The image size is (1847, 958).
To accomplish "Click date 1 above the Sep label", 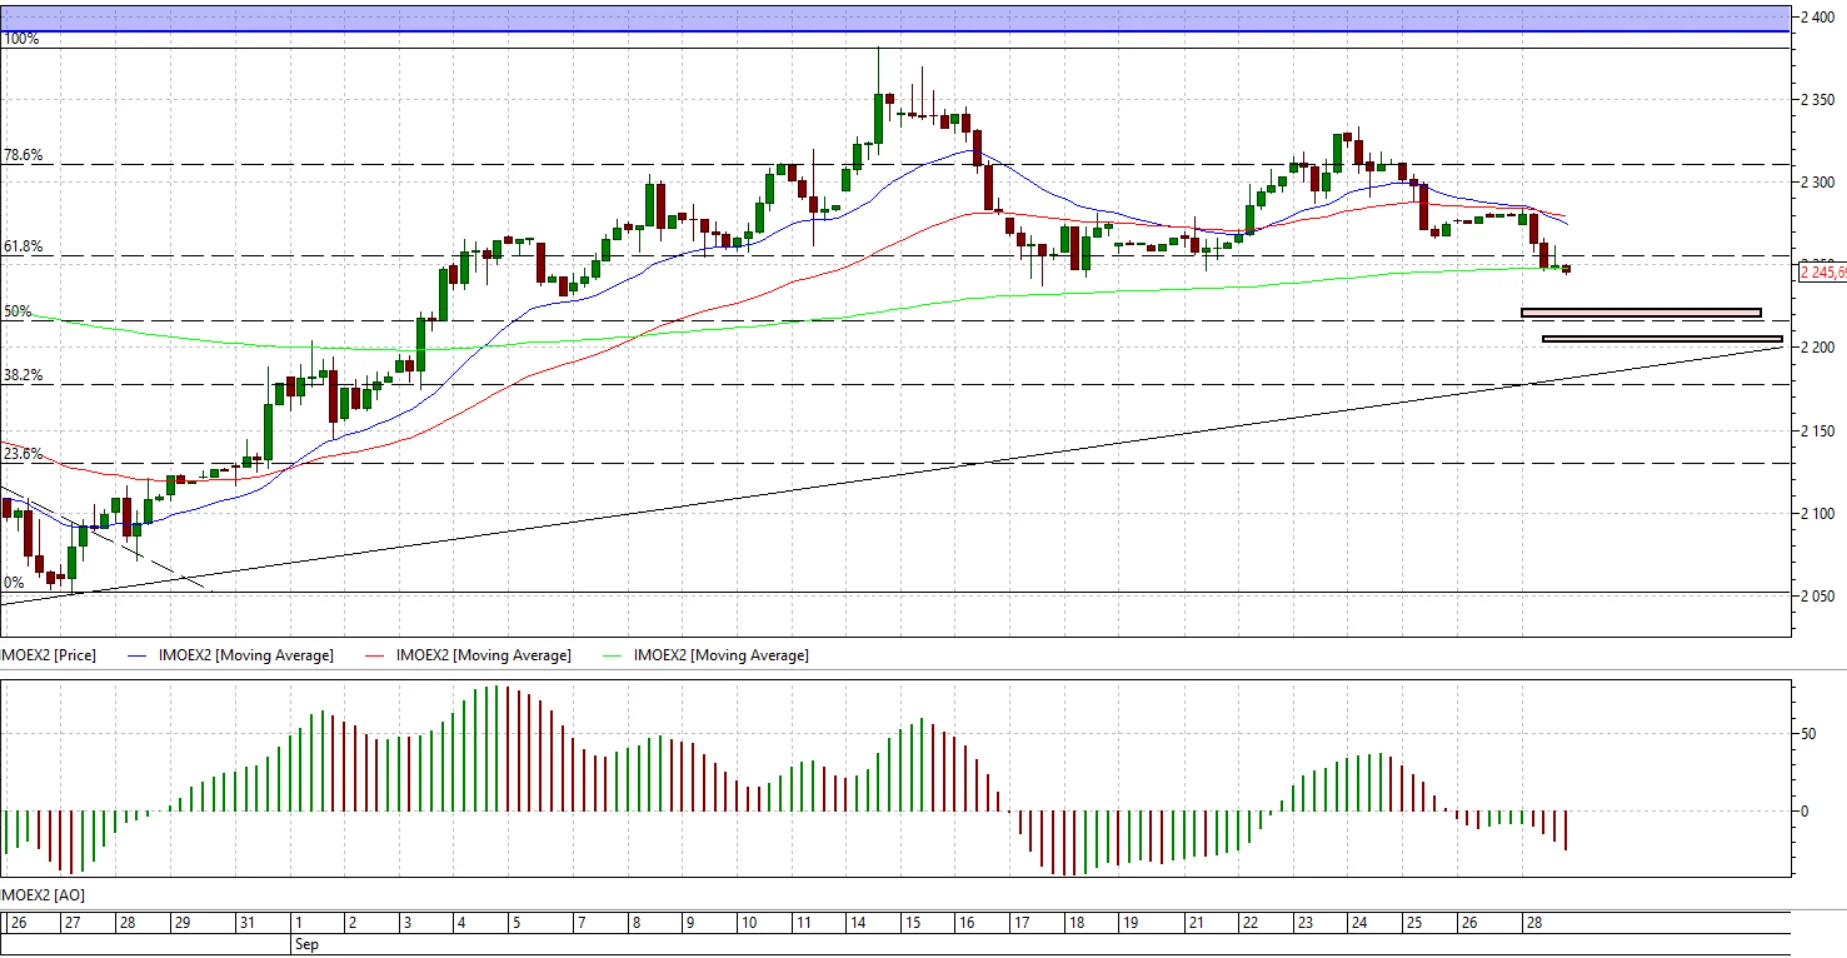I will [x=298, y=923].
